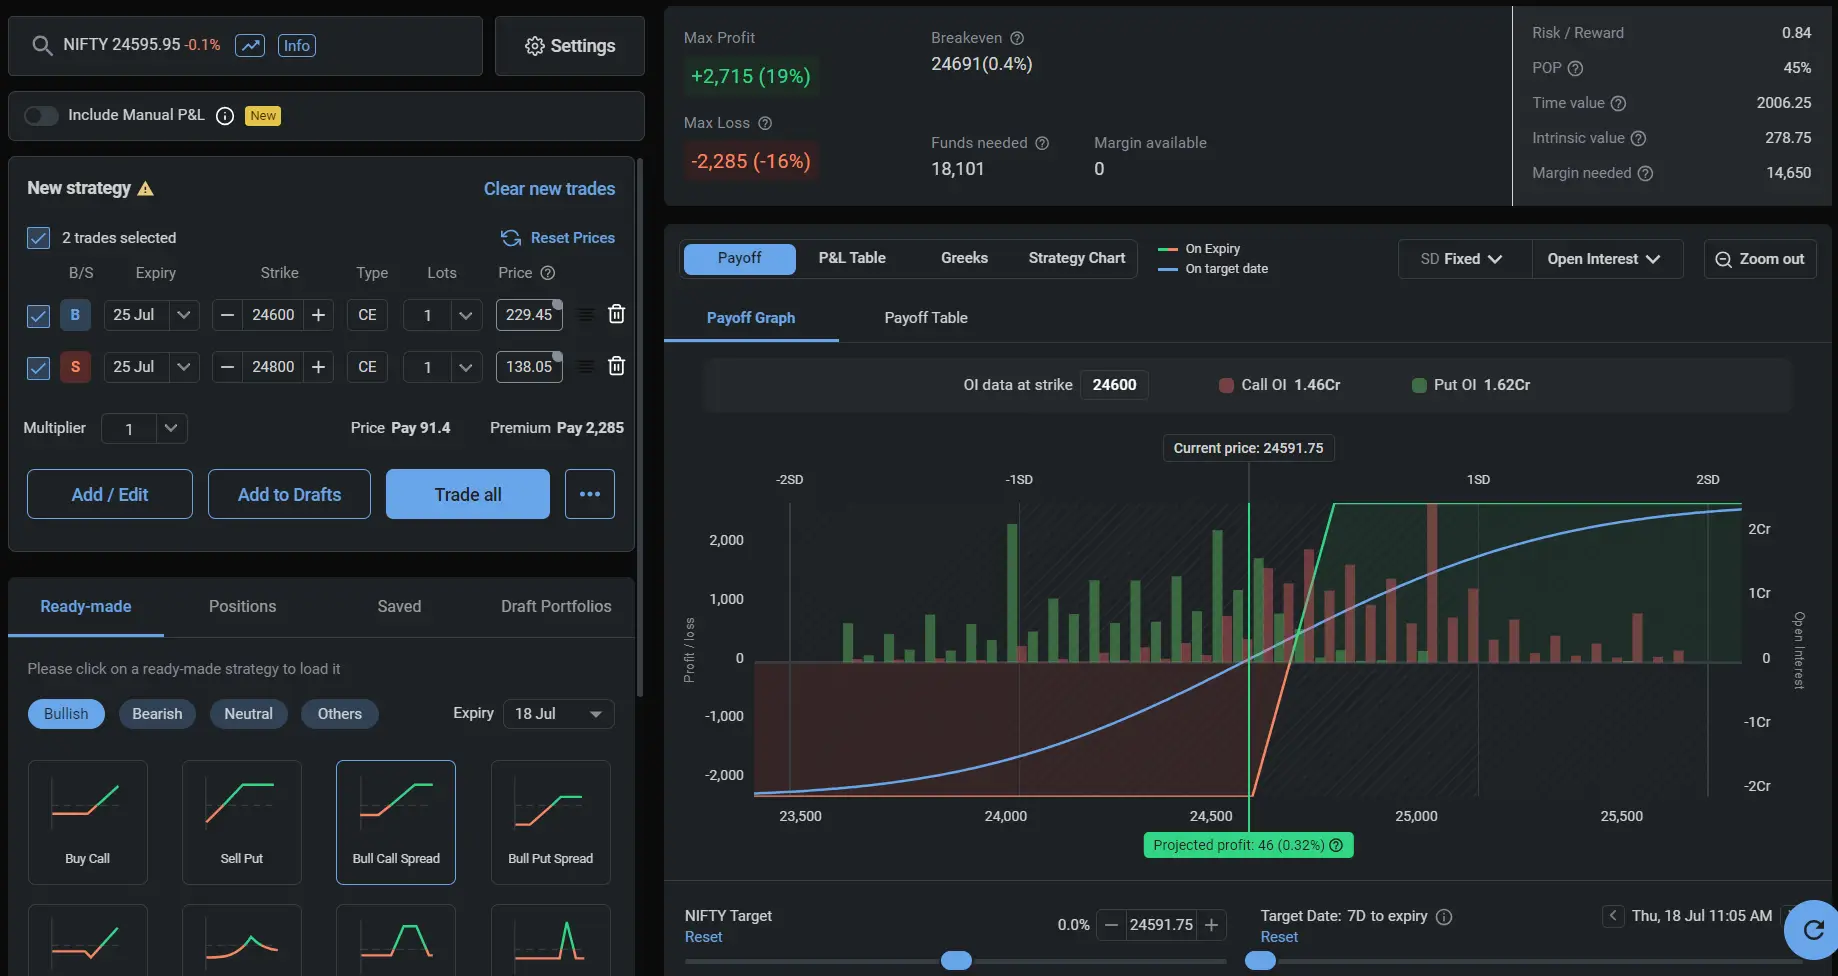
Task: Toggle the B buy/sell badge for 24600
Action: [x=75, y=315]
